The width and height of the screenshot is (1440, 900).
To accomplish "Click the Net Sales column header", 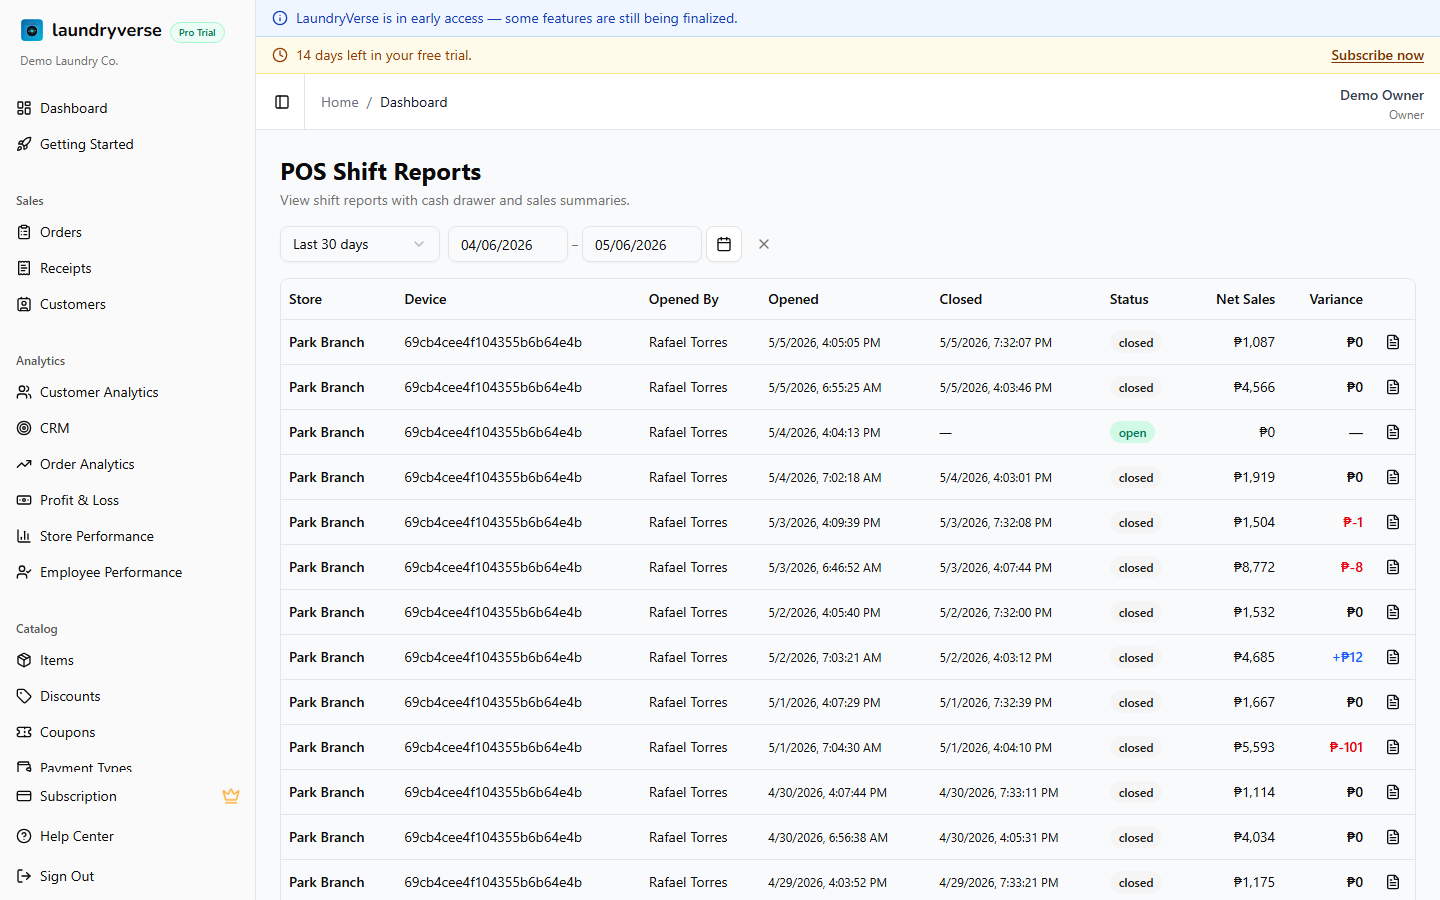I will point(1245,299).
